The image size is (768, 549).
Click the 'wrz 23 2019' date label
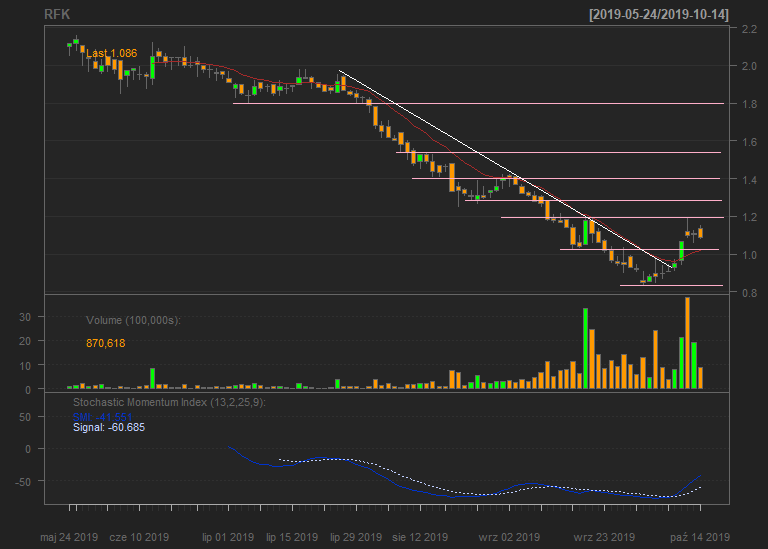click(x=604, y=537)
